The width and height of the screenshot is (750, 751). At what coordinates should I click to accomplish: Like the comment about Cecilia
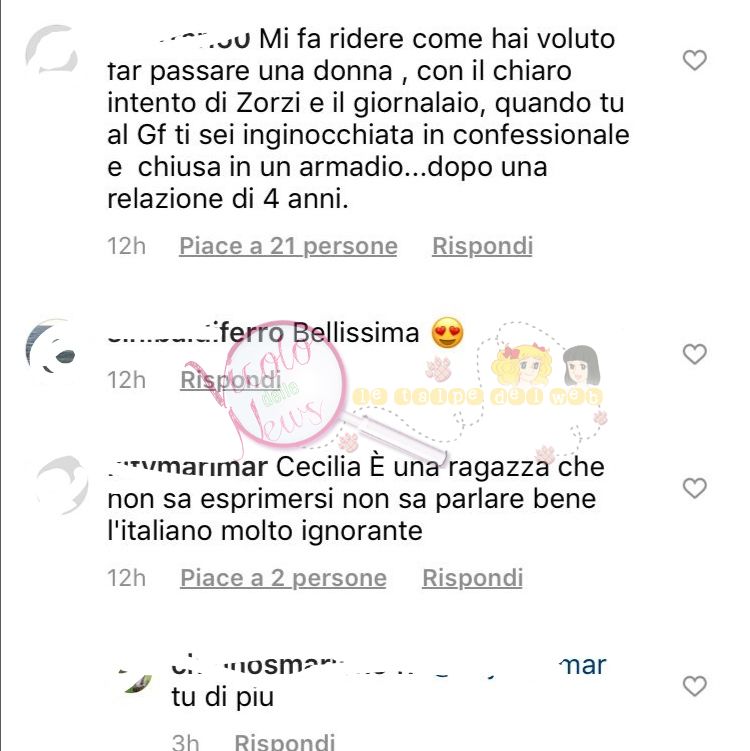694,489
